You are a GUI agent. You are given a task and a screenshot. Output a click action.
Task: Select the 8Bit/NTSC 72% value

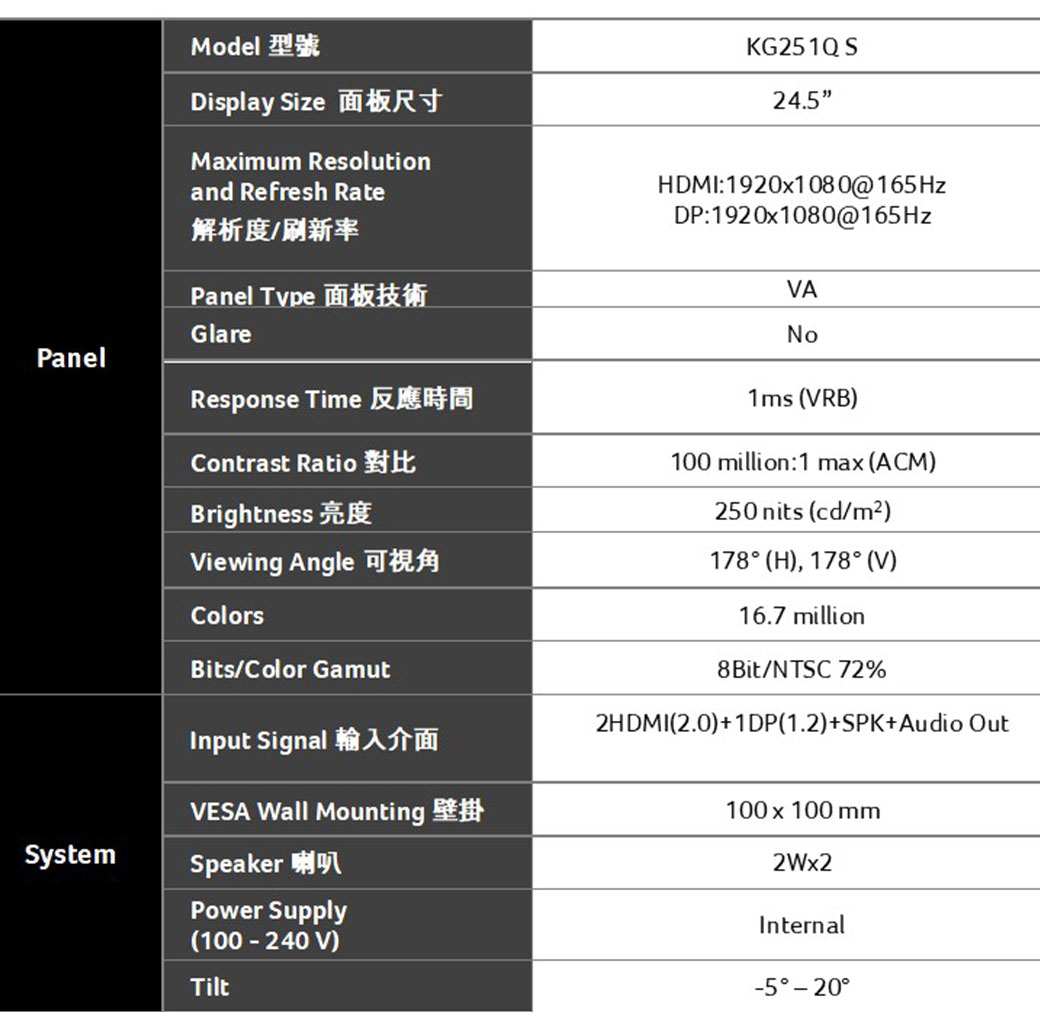coord(802,669)
